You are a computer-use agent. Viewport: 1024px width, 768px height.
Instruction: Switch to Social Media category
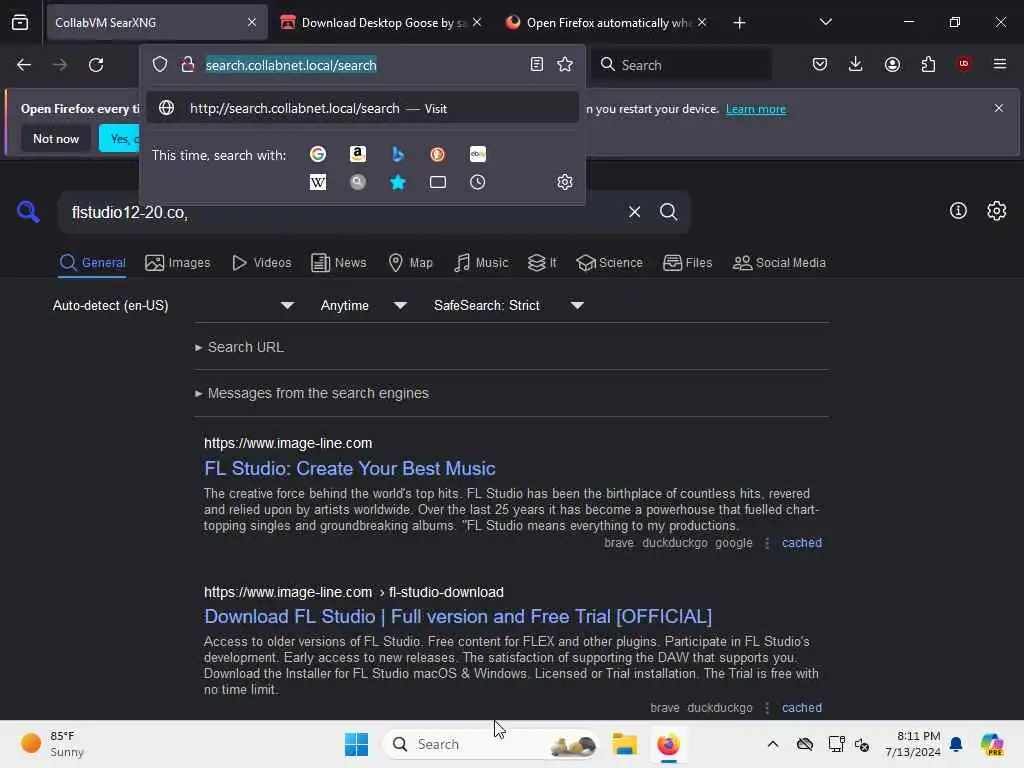tap(779, 263)
